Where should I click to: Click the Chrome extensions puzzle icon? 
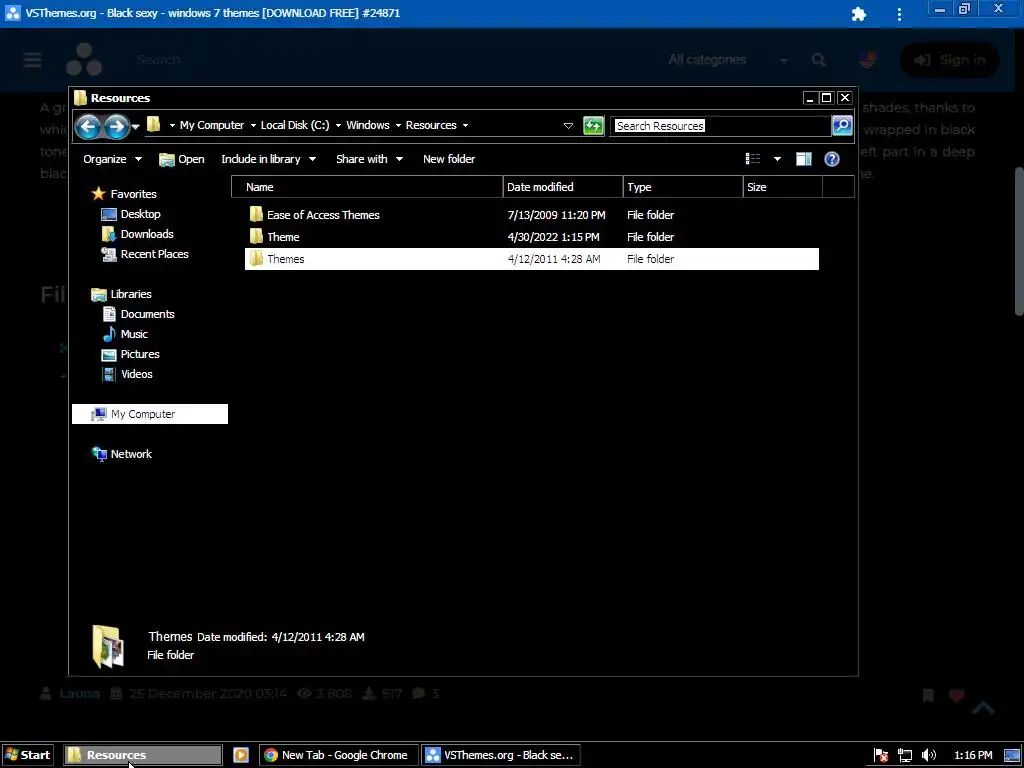click(x=859, y=14)
